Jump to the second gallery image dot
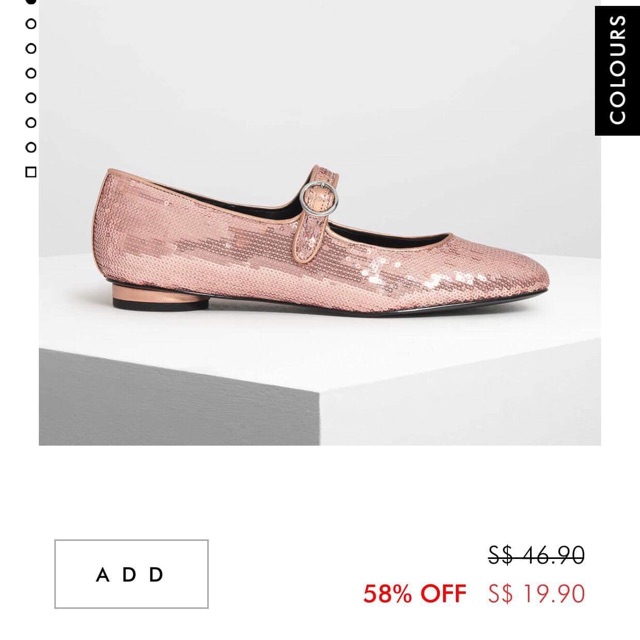This screenshot has height=640, width=640. click(x=30, y=23)
